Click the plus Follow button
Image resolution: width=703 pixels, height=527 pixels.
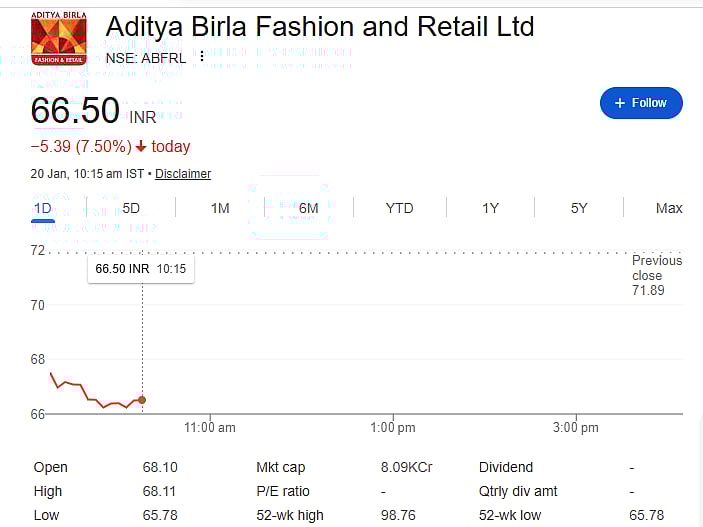pyautogui.click(x=641, y=103)
